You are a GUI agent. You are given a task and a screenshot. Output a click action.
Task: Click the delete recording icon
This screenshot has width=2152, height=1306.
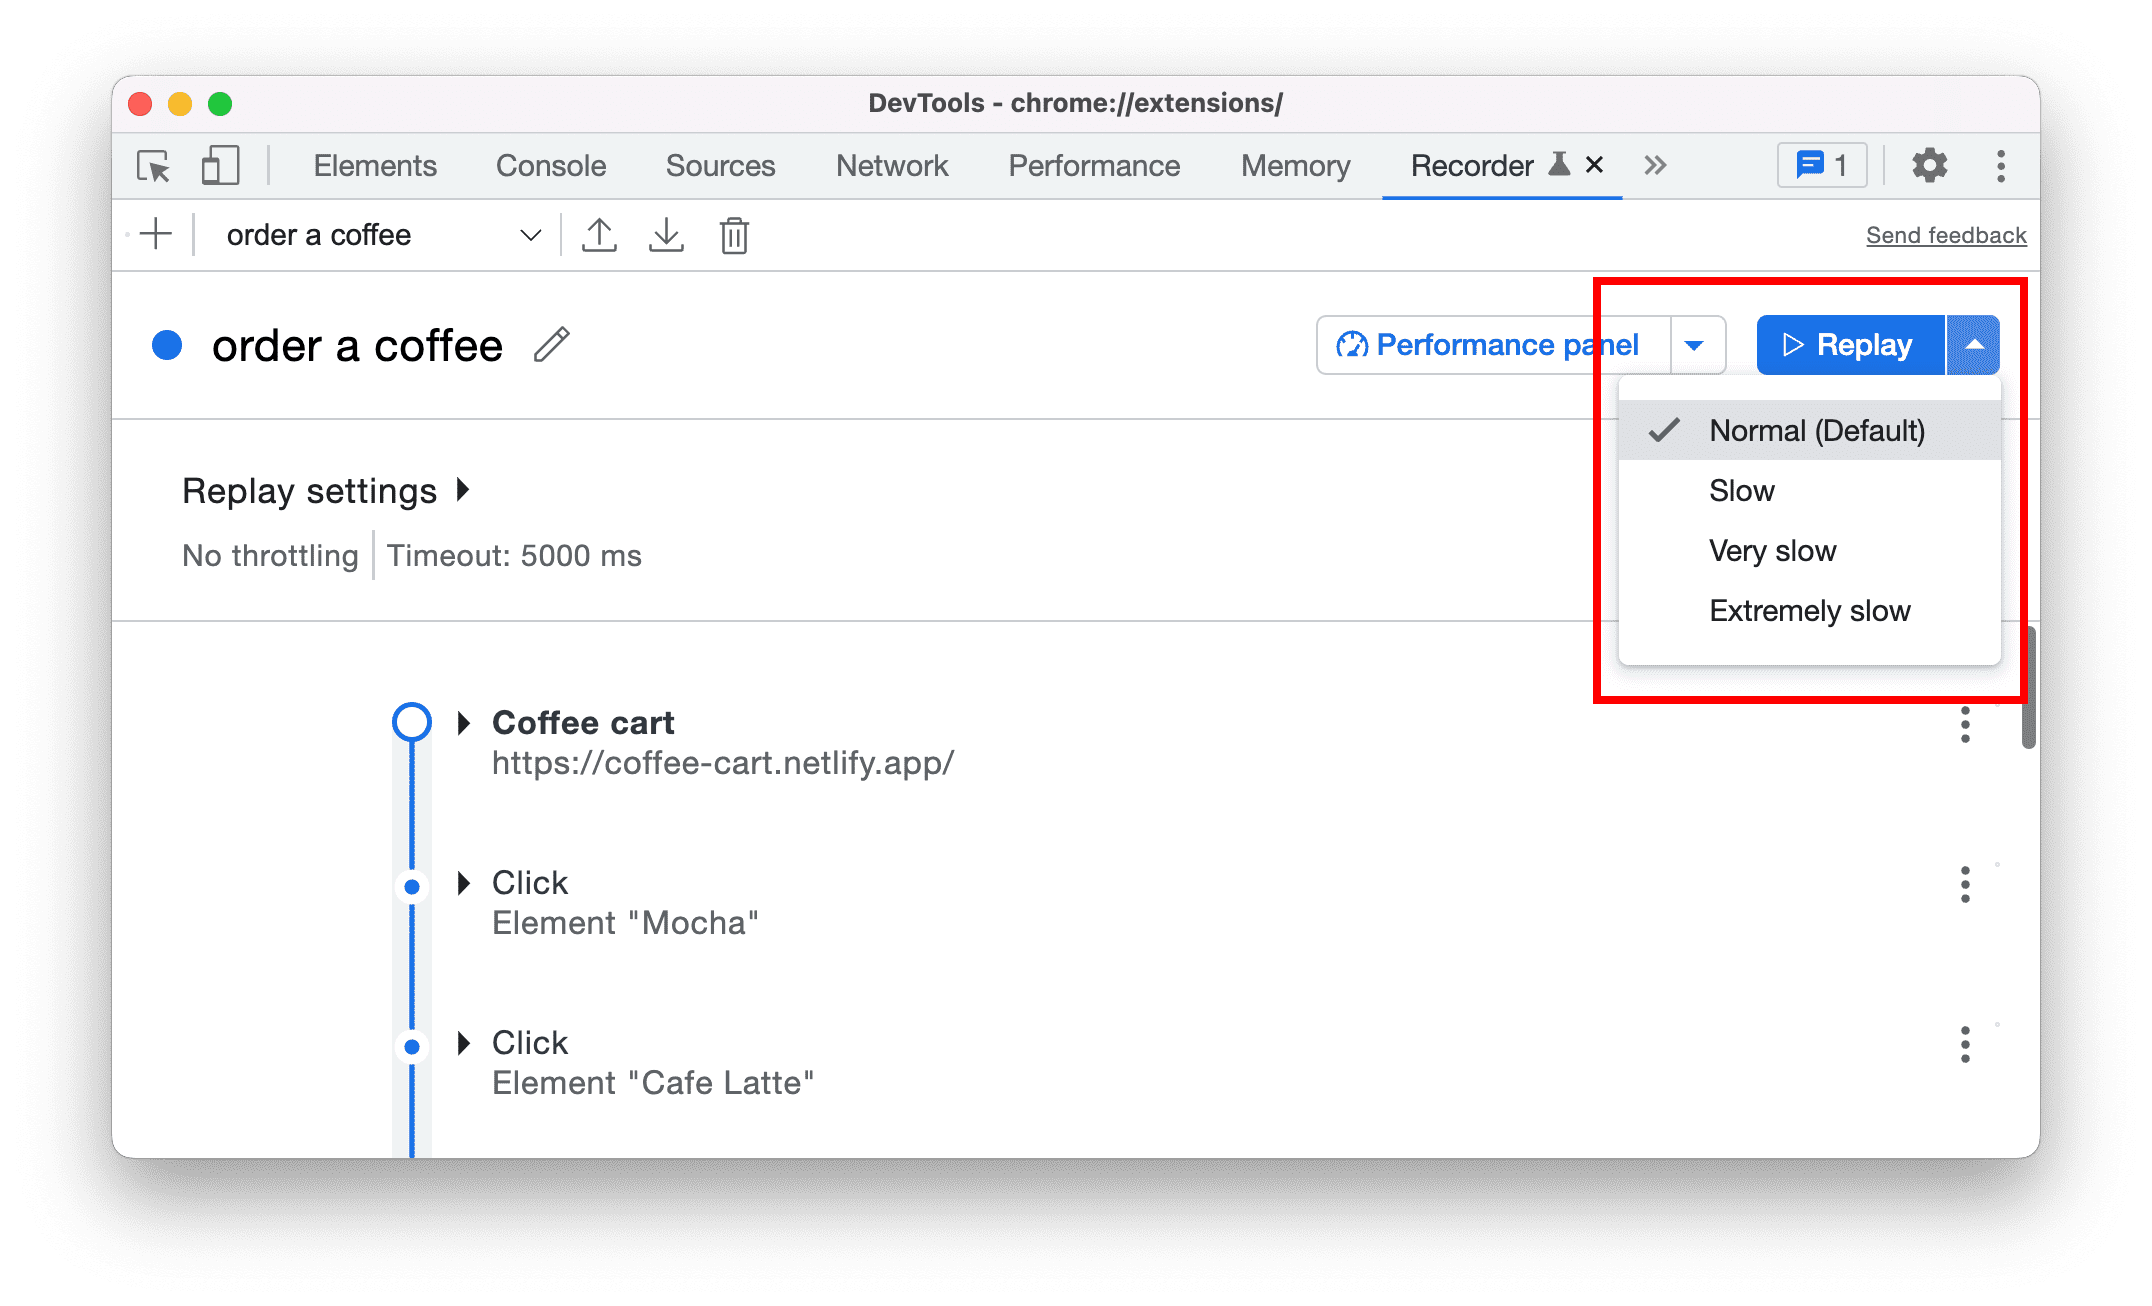[733, 235]
